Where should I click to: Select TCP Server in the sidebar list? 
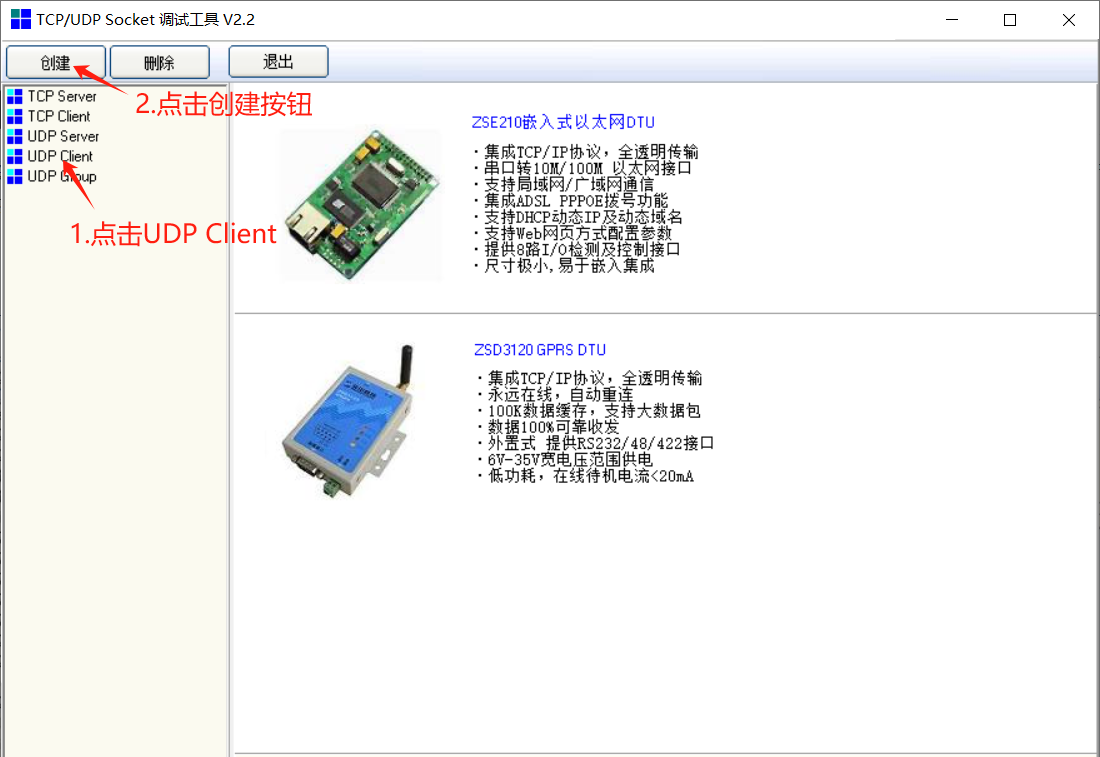(62, 96)
